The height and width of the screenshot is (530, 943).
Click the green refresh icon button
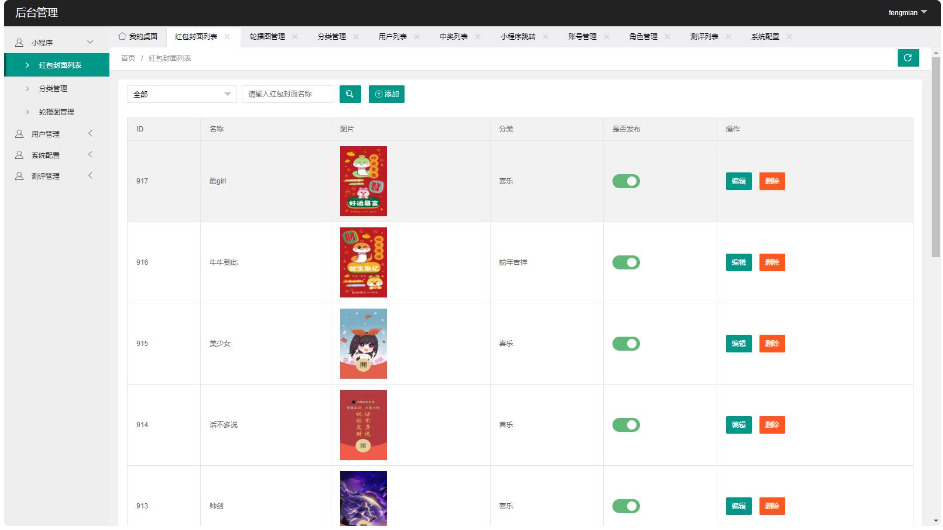908,58
